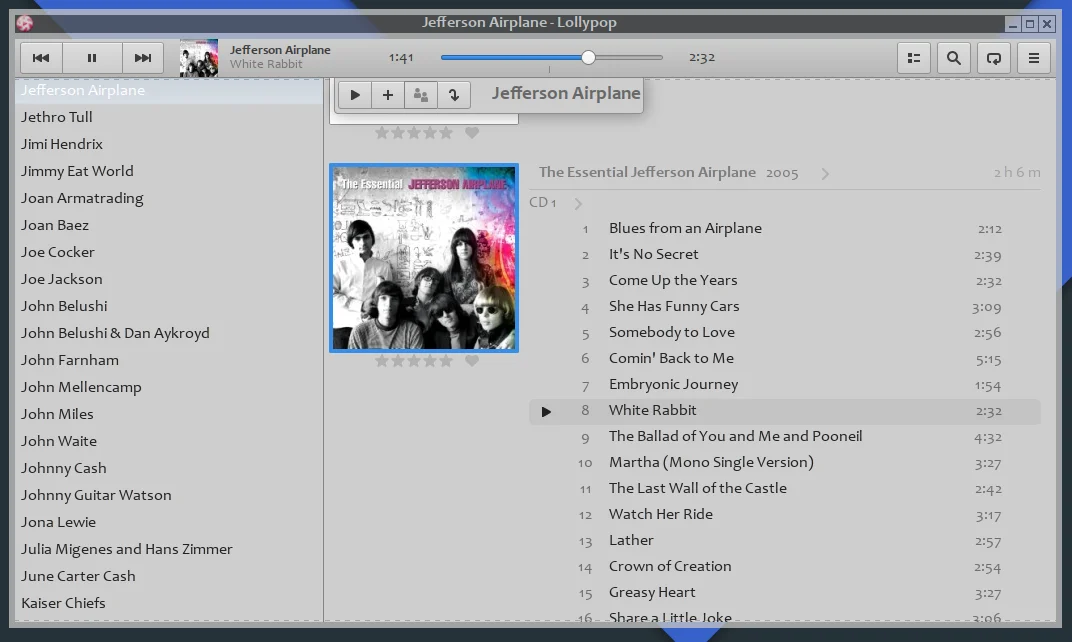
Task: Seek using the playback progress slider
Action: pyautogui.click(x=552, y=57)
